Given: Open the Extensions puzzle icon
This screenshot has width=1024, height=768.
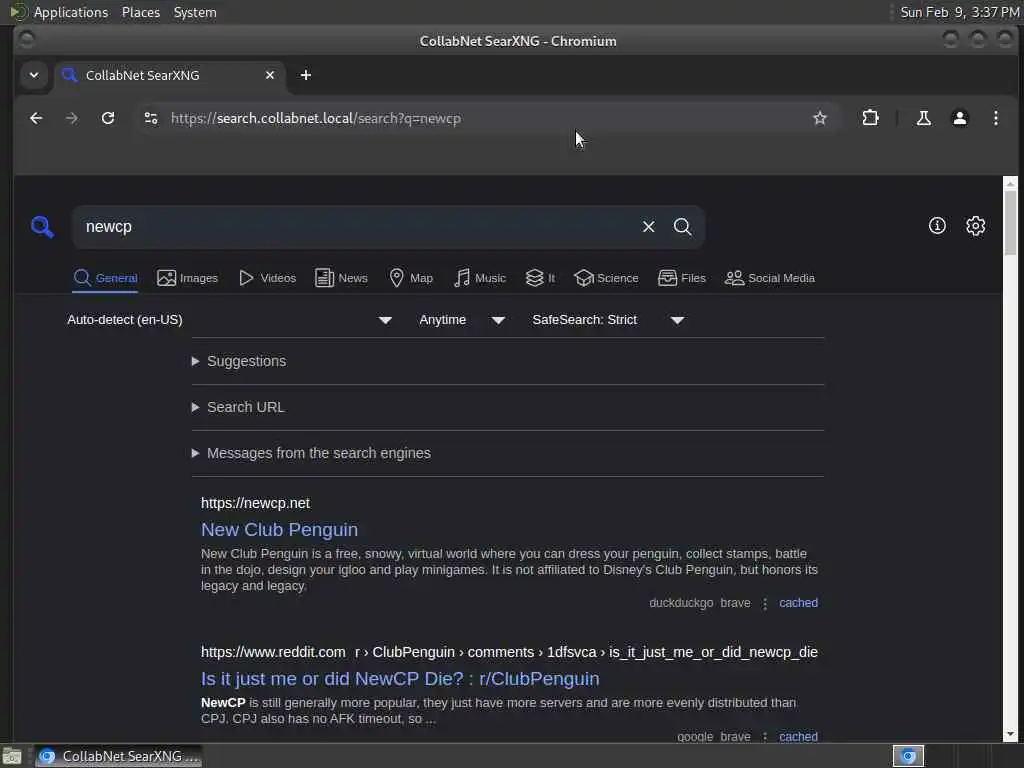Looking at the screenshot, I should [871, 118].
